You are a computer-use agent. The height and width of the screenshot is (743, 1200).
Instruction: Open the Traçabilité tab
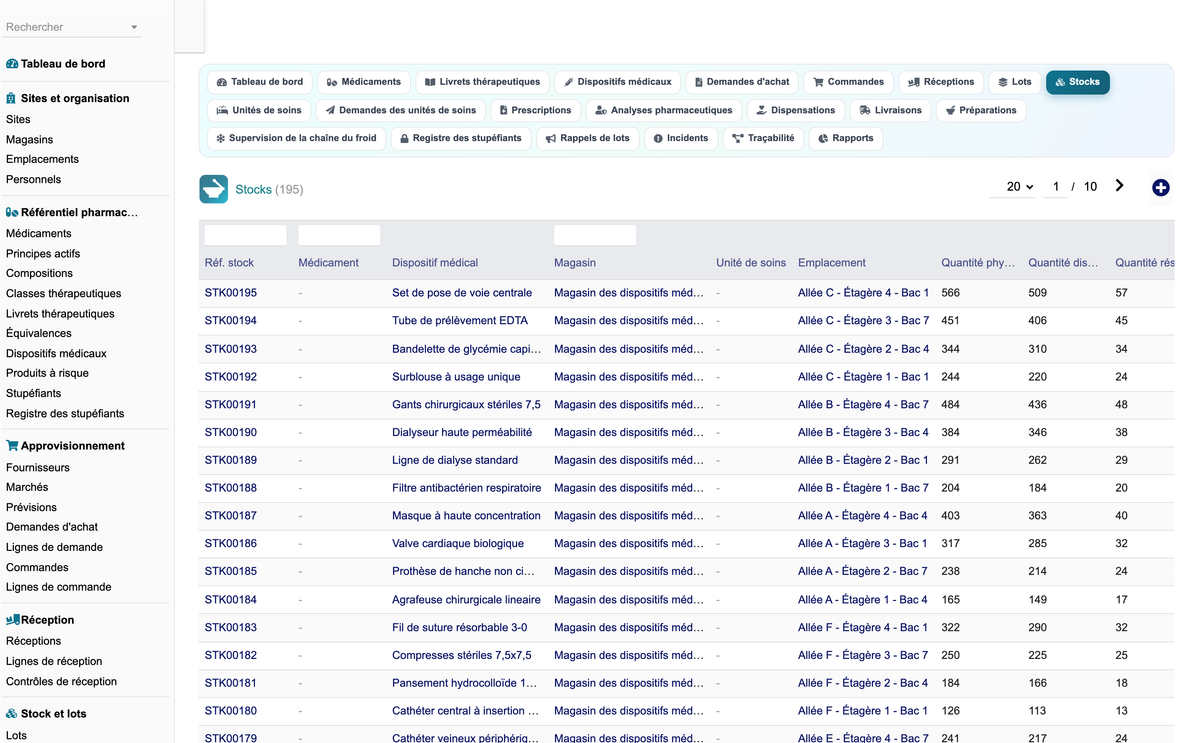click(x=763, y=138)
